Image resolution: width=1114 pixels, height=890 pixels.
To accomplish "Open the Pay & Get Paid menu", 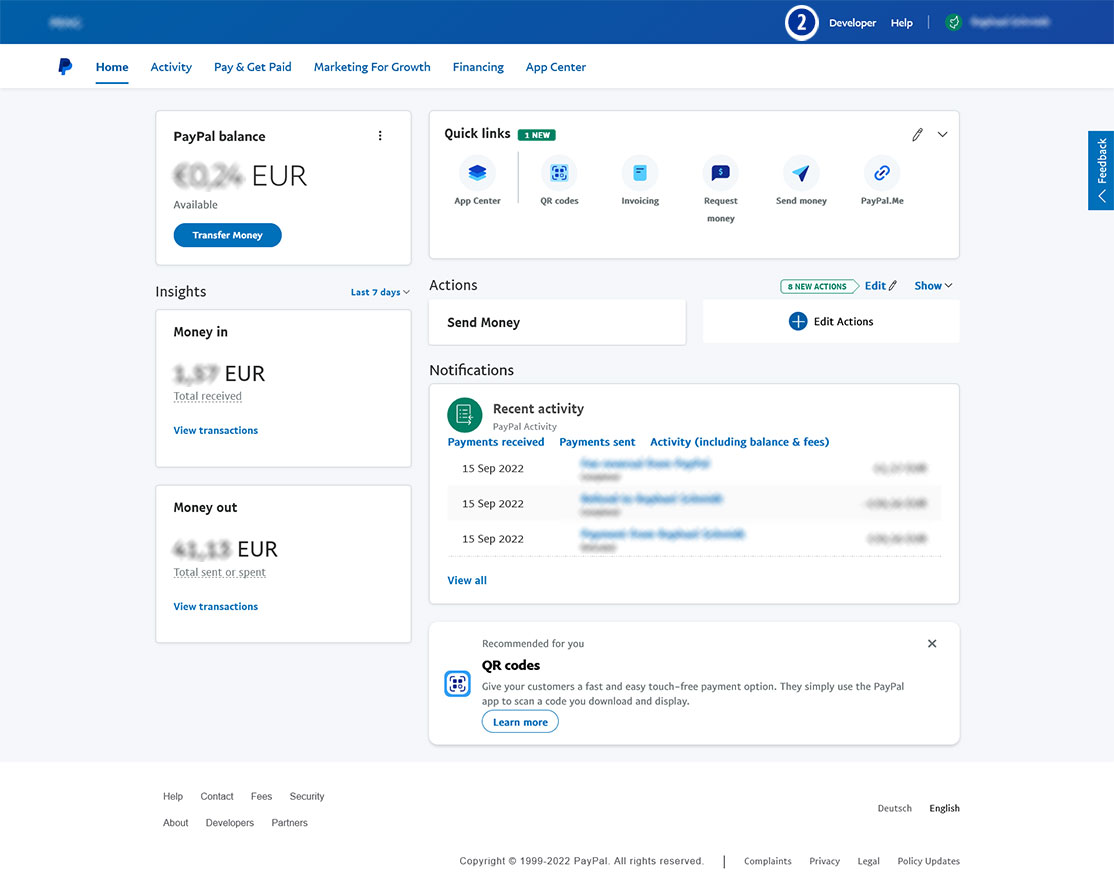I will [x=253, y=67].
